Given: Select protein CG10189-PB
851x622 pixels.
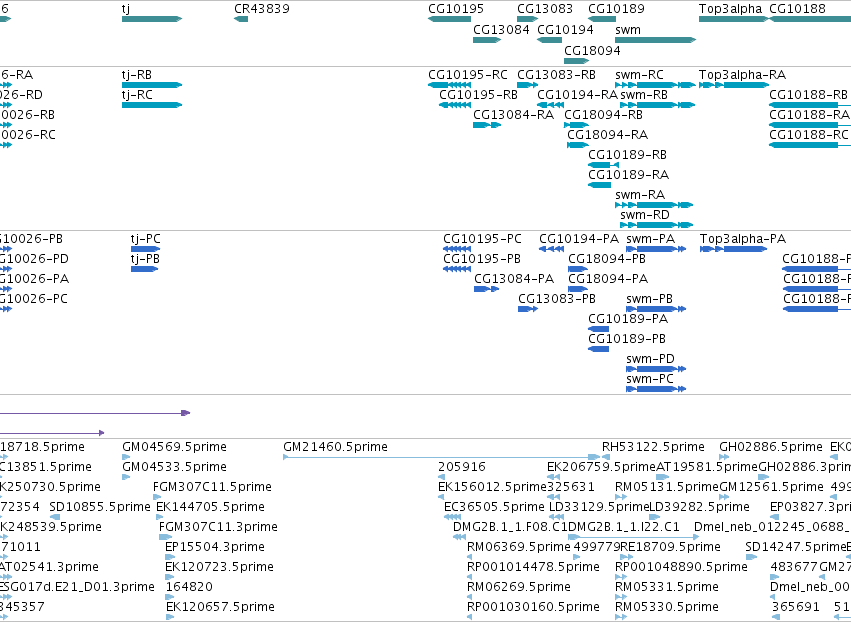Looking at the screenshot, I should (x=627, y=339).
